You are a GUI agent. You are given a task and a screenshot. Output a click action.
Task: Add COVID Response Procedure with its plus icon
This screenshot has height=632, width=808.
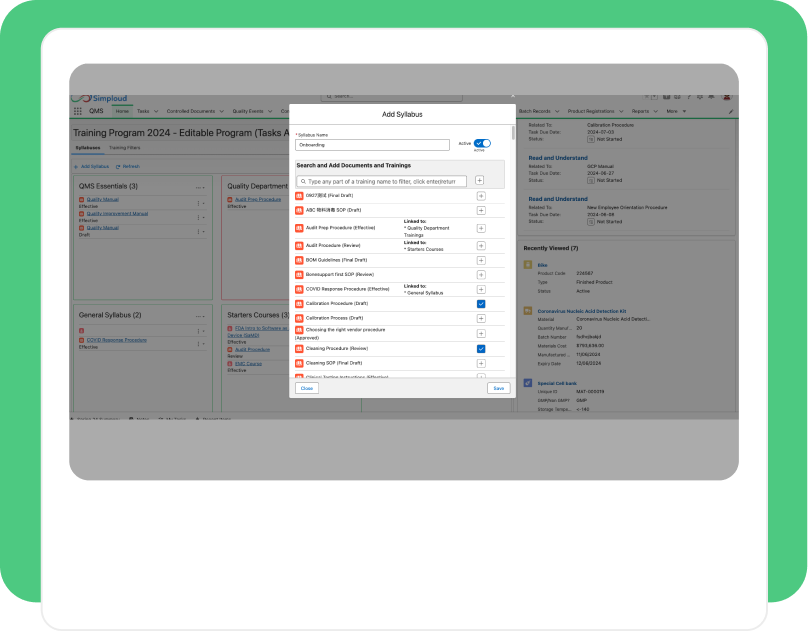pyautogui.click(x=481, y=290)
